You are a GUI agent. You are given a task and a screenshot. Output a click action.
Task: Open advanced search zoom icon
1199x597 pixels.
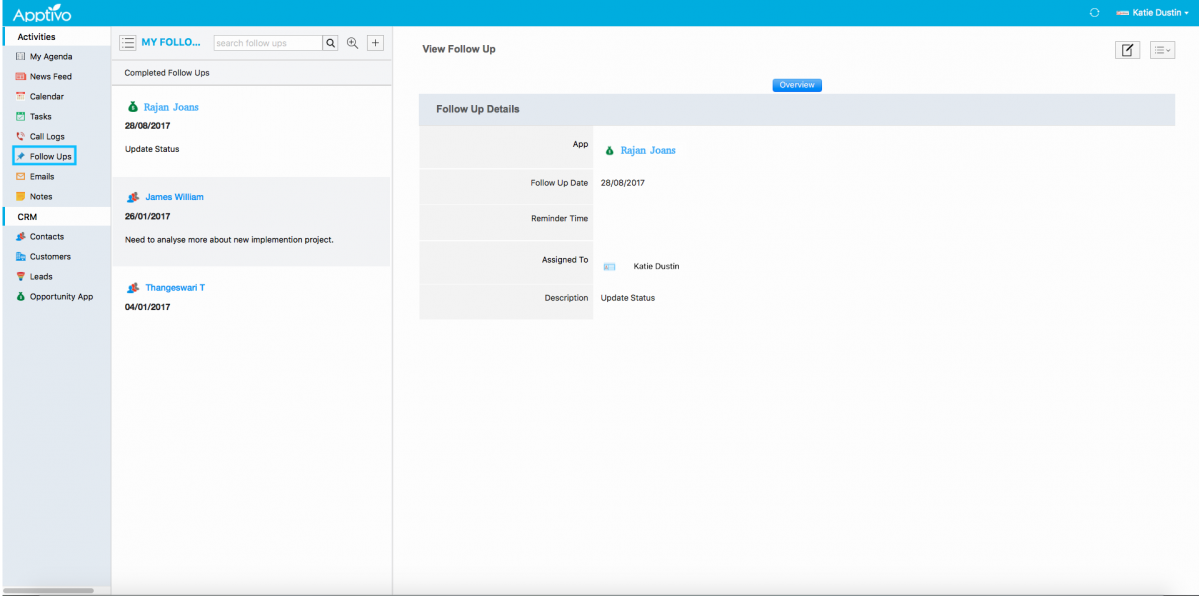click(x=352, y=43)
